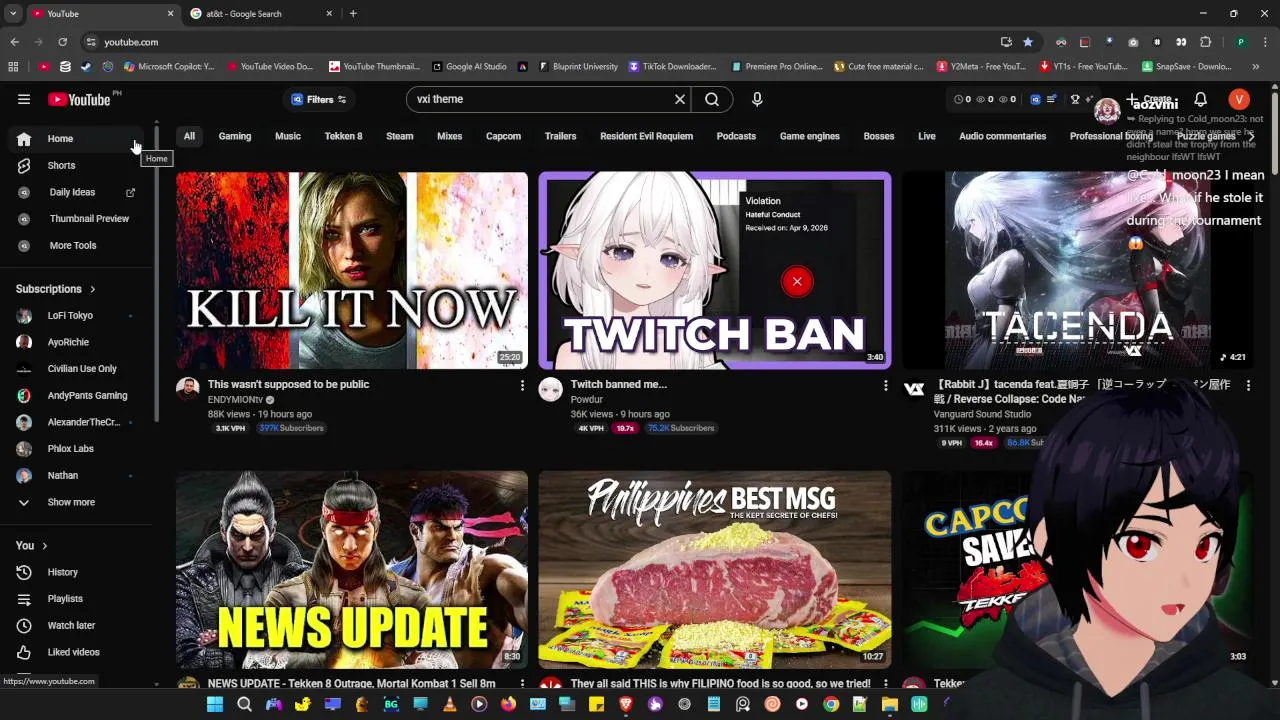This screenshot has height=720, width=1280.
Task: Open options menu for Twitch banned video
Action: click(885, 385)
